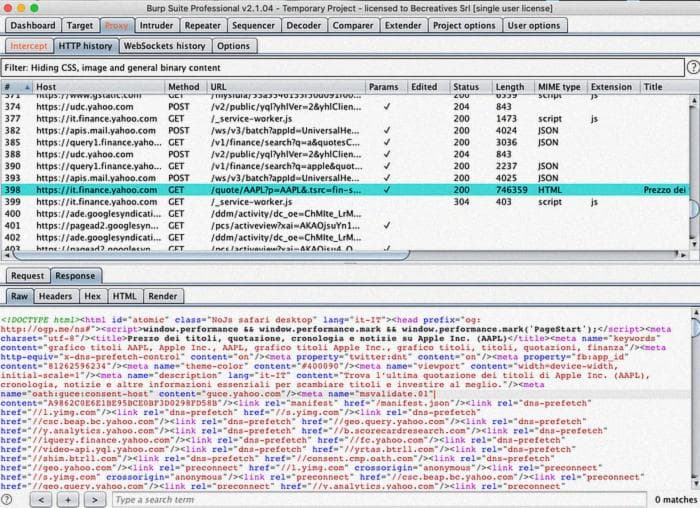Viewport: 700px width, 508px height.
Task: Select request 390 search?q=apple row
Action: click(x=345, y=166)
